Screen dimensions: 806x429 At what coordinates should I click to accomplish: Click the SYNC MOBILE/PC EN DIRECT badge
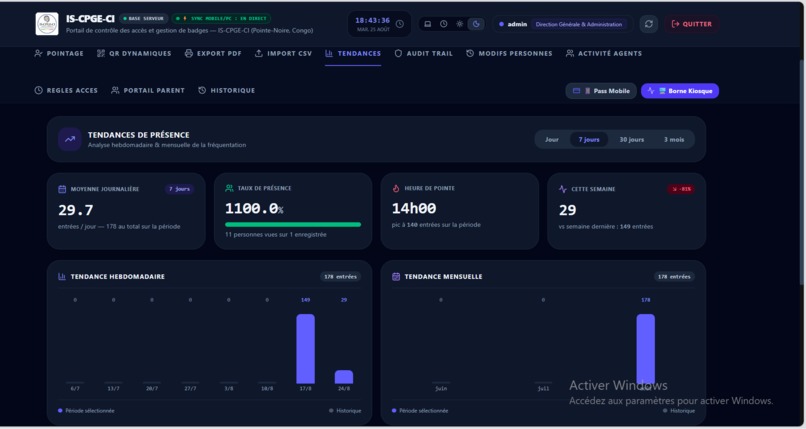pyautogui.click(x=221, y=18)
